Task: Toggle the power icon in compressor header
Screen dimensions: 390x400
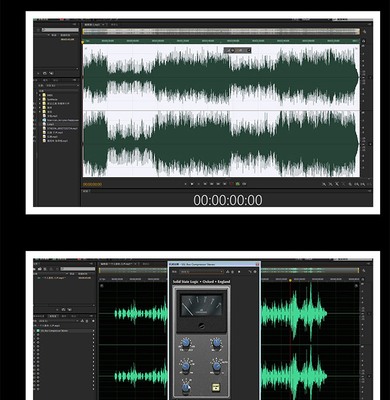Action: tap(255, 272)
